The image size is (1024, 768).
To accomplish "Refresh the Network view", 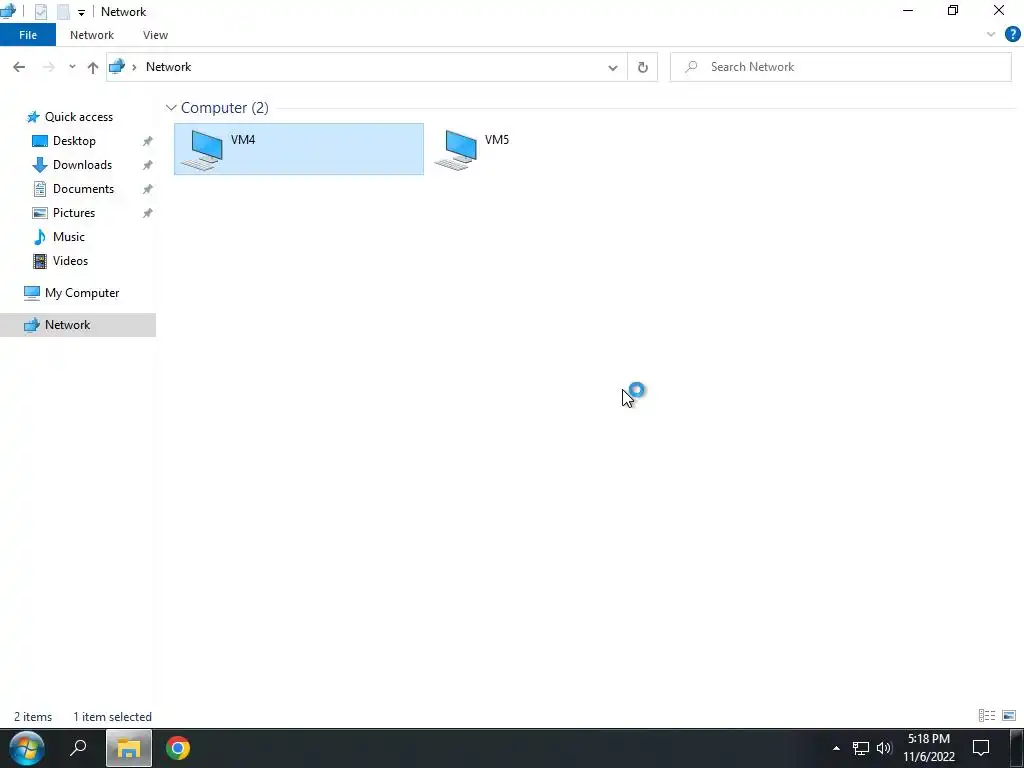I will click(643, 67).
